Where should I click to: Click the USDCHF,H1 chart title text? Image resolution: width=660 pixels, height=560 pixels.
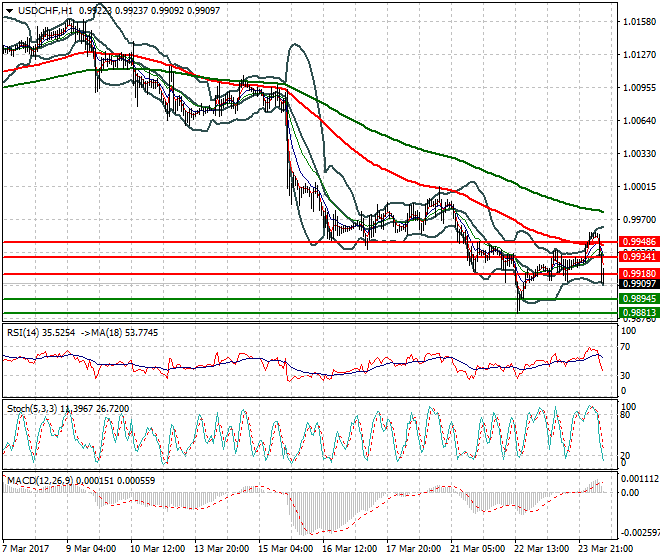click(x=45, y=11)
